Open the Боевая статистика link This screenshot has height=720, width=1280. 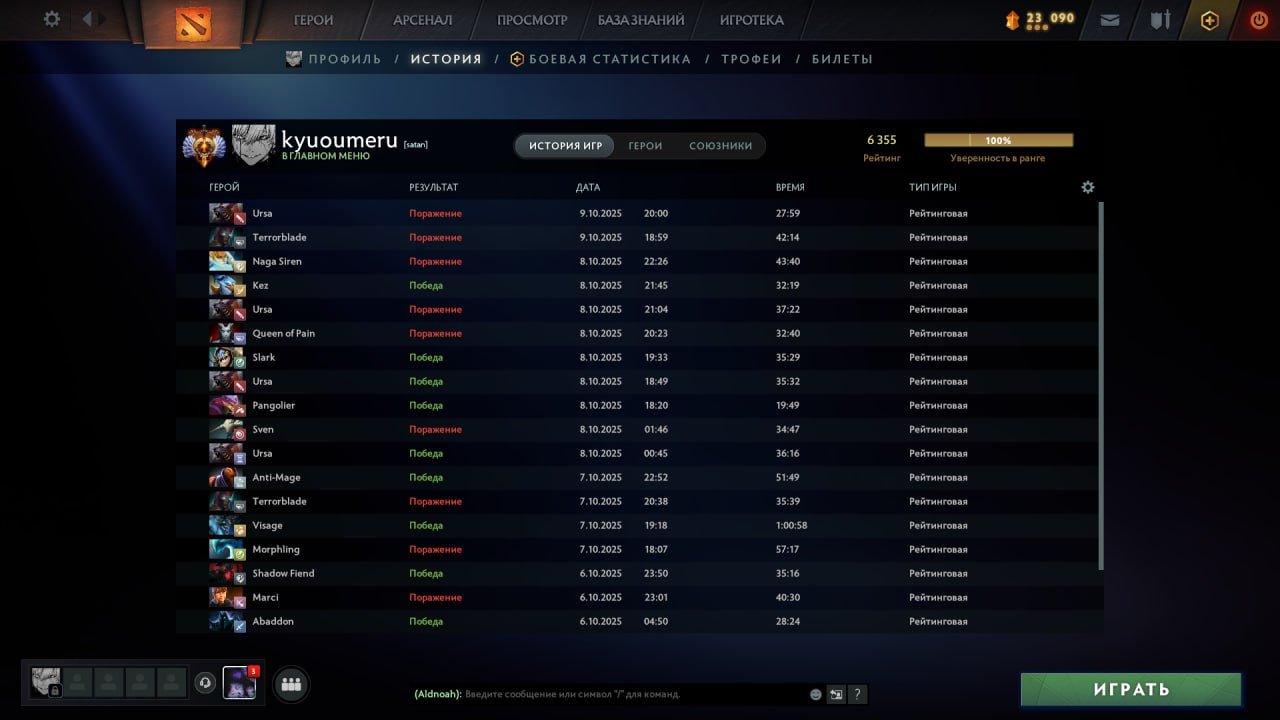609,59
